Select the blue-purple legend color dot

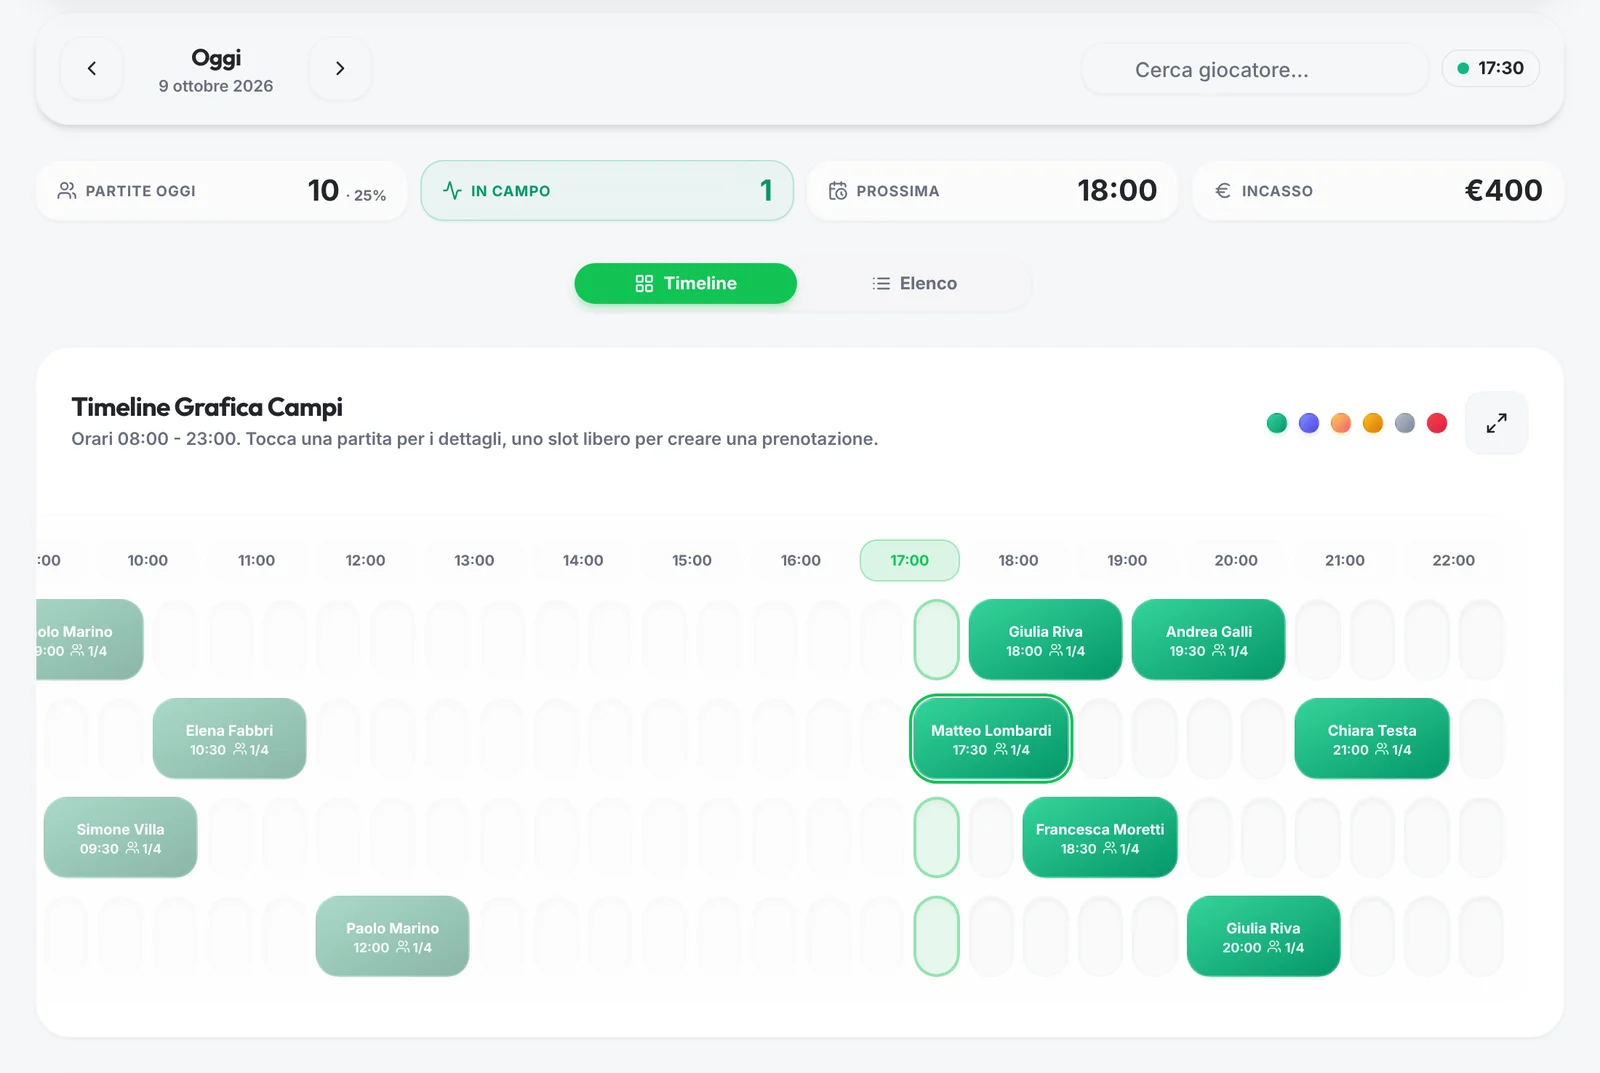[x=1309, y=423]
